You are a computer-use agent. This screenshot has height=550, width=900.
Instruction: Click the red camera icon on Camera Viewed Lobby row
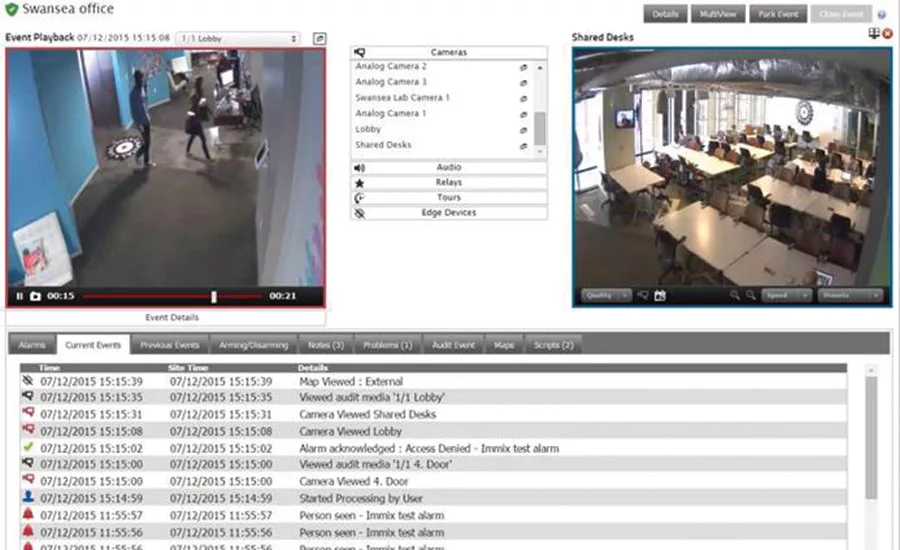coord(28,429)
